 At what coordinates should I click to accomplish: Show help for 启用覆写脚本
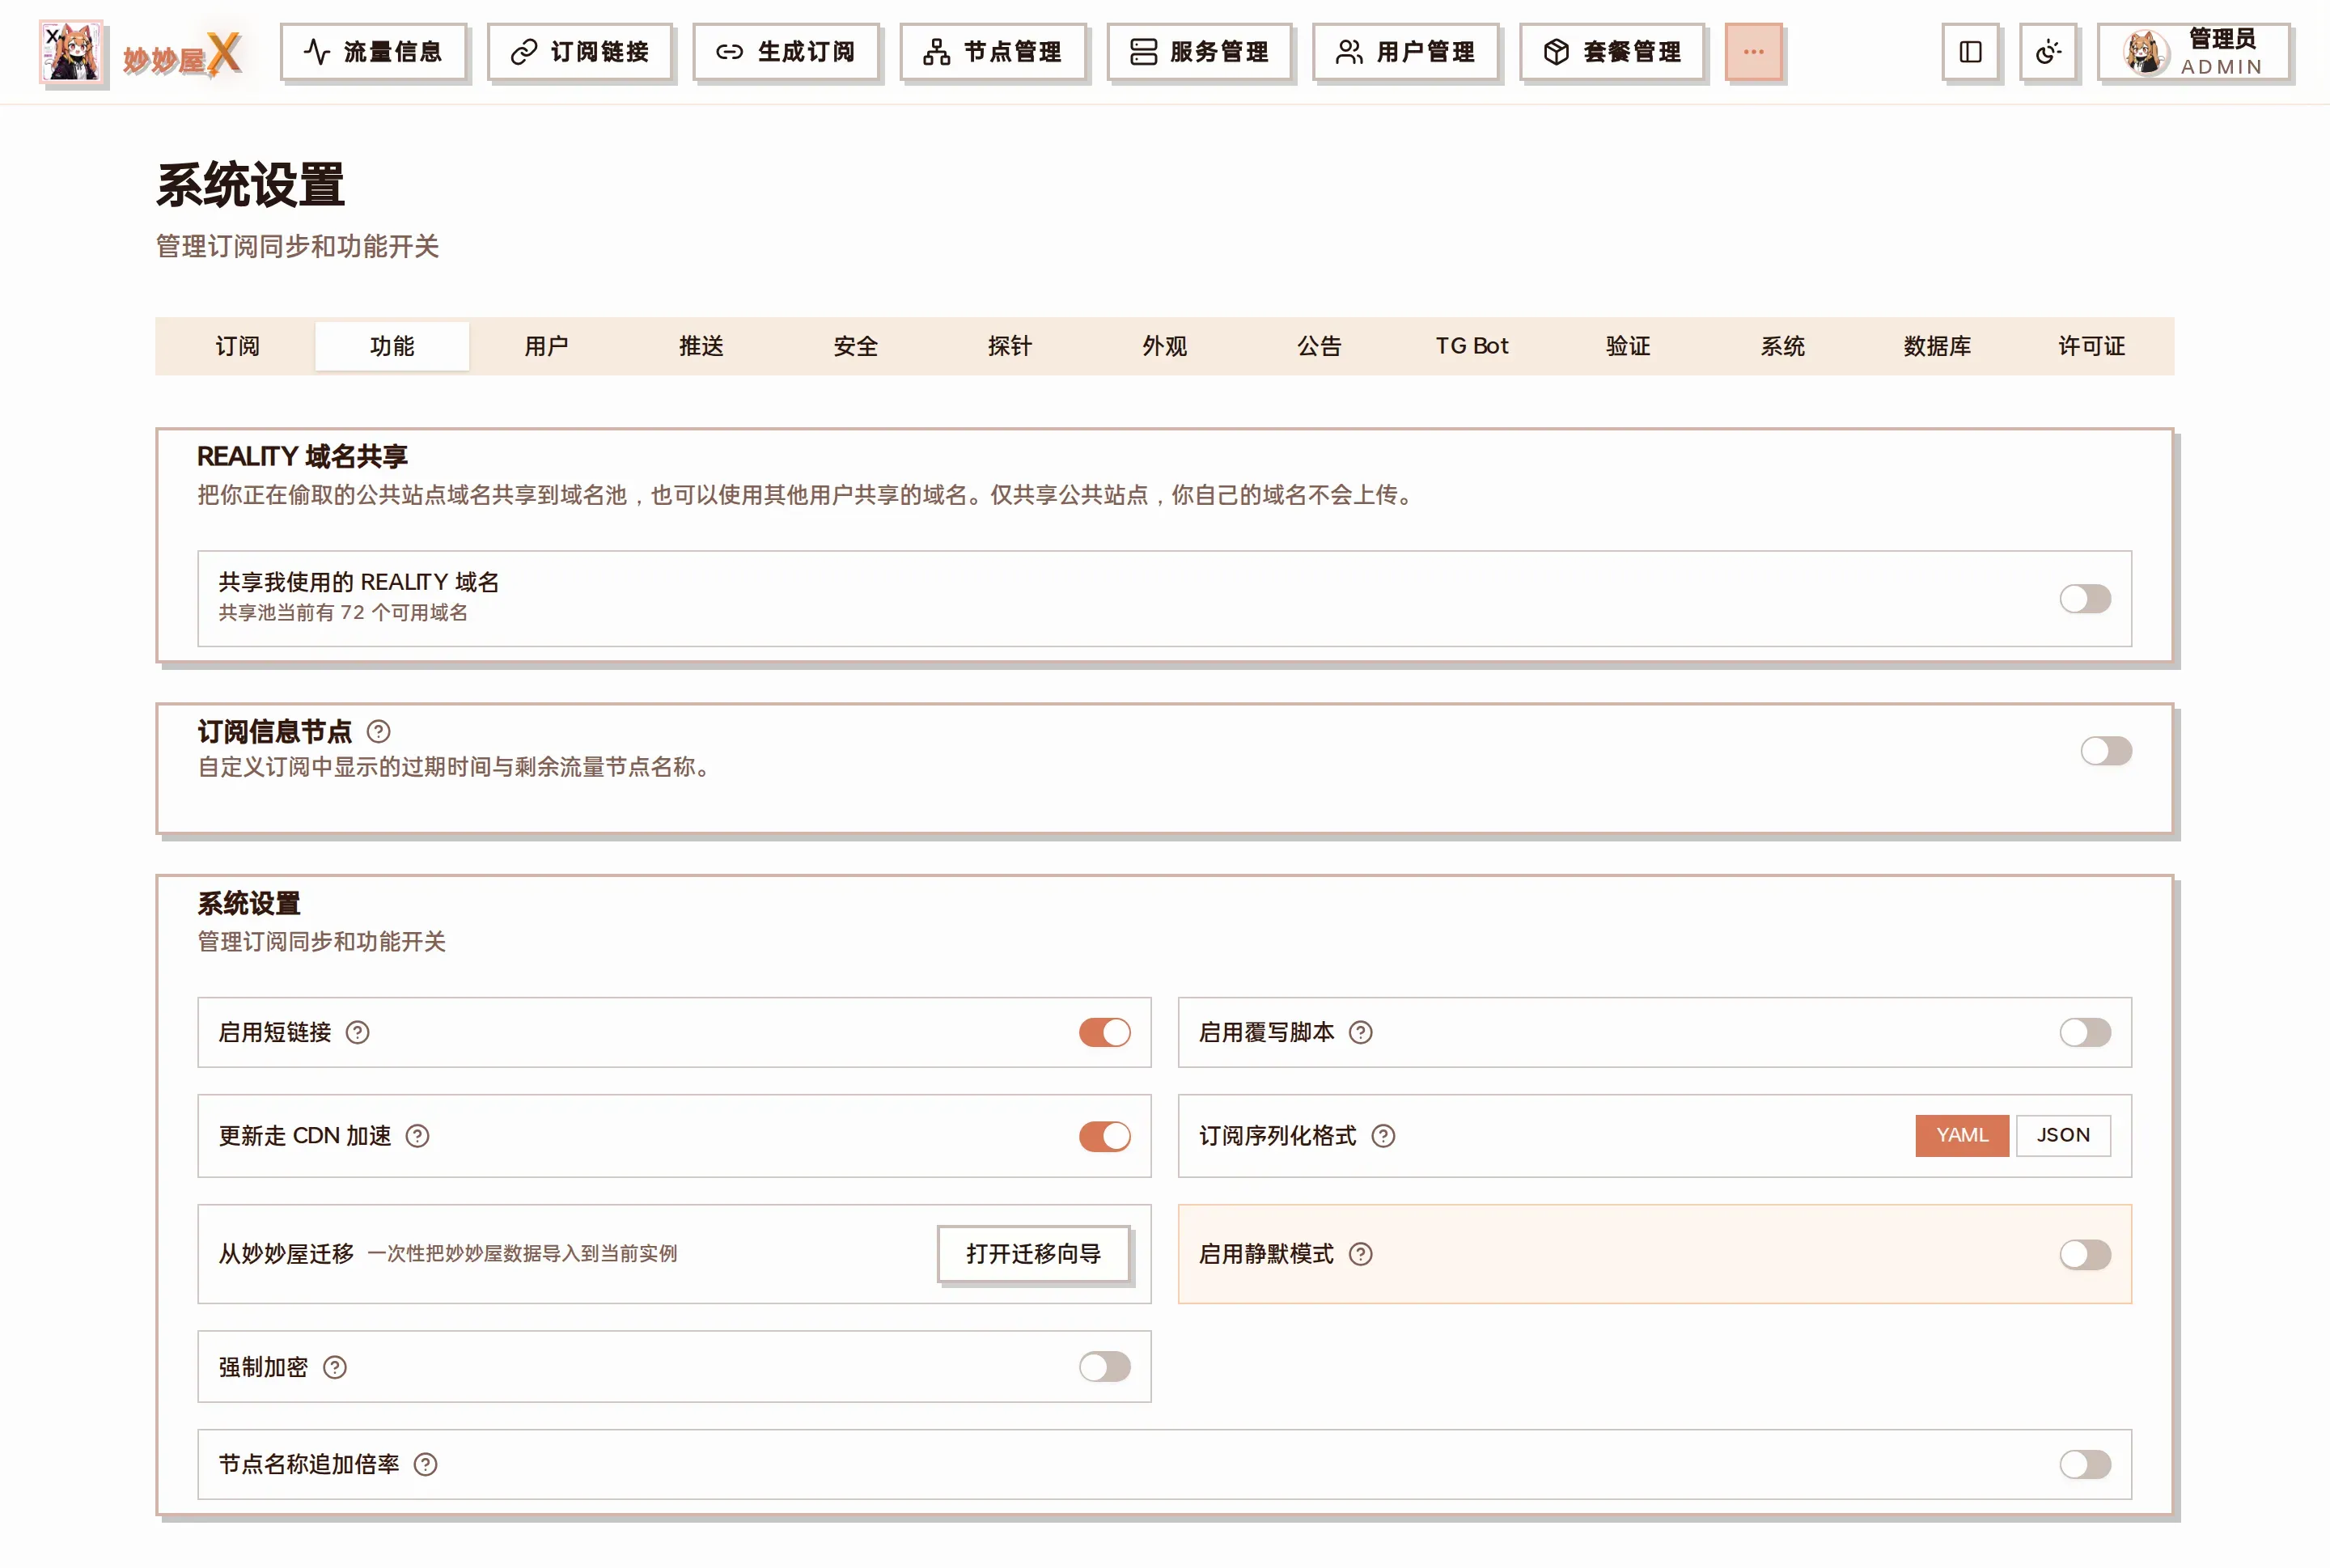click(x=1361, y=1033)
